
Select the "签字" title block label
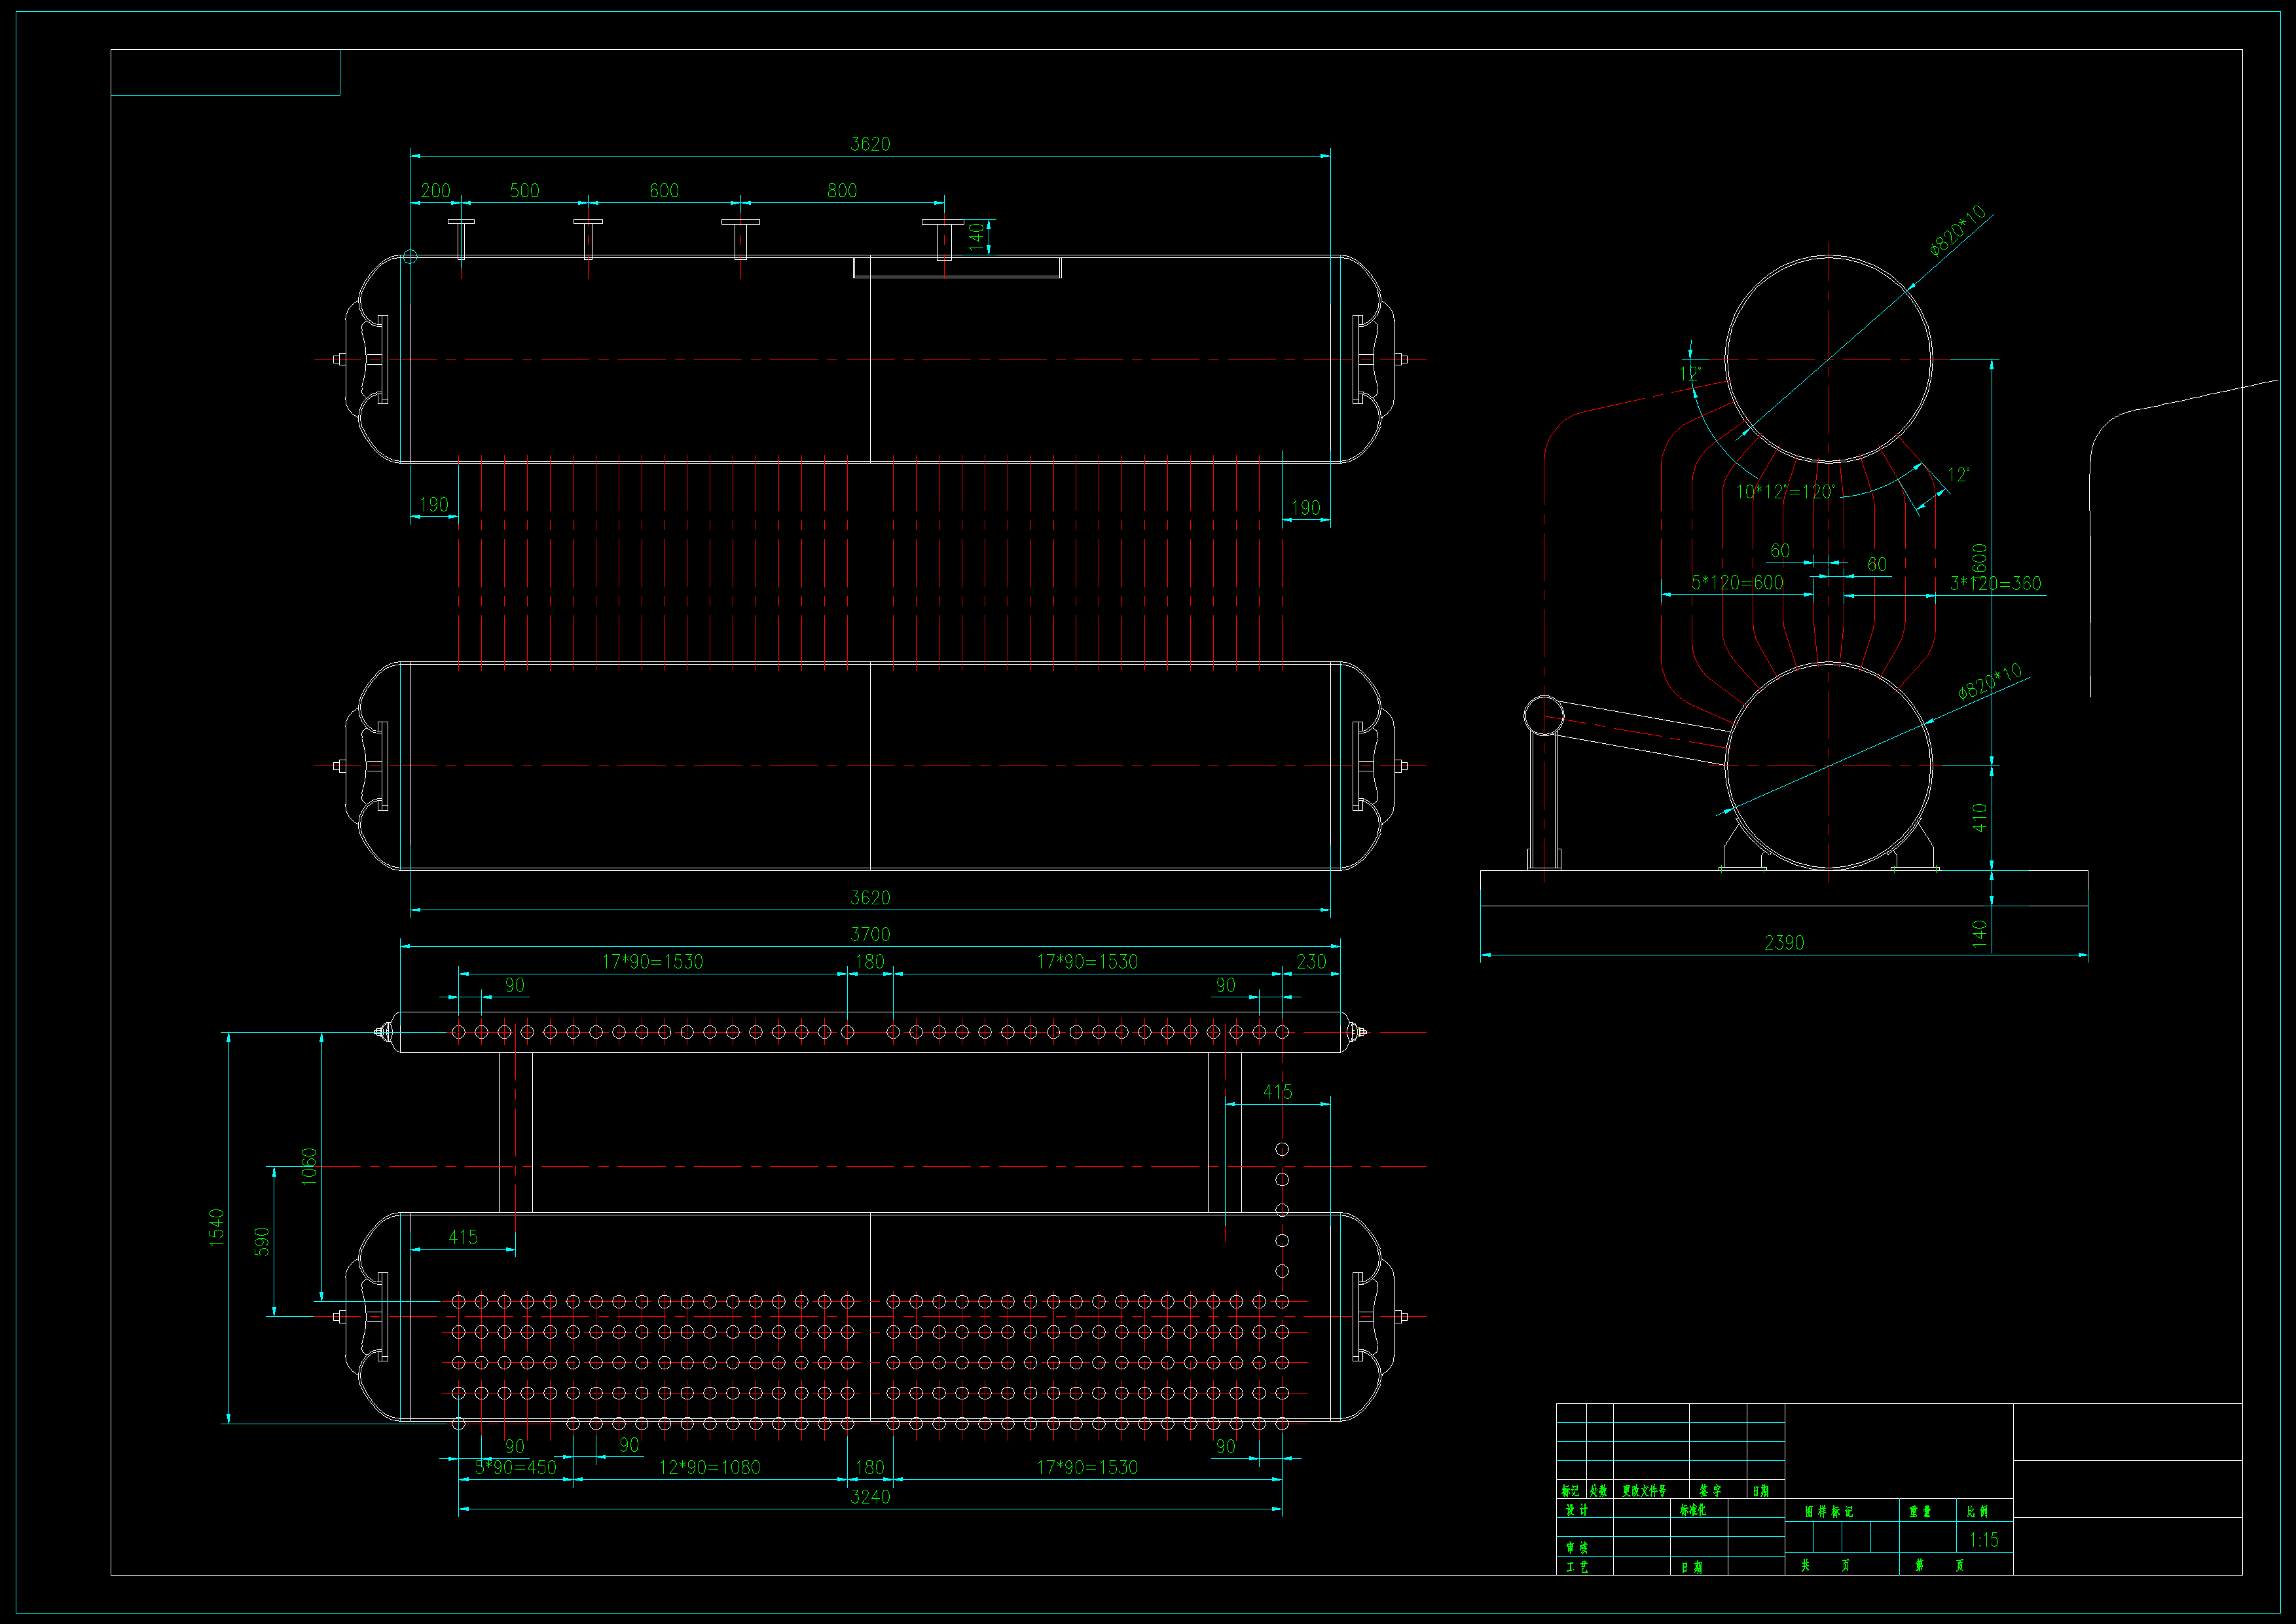pos(1710,1490)
